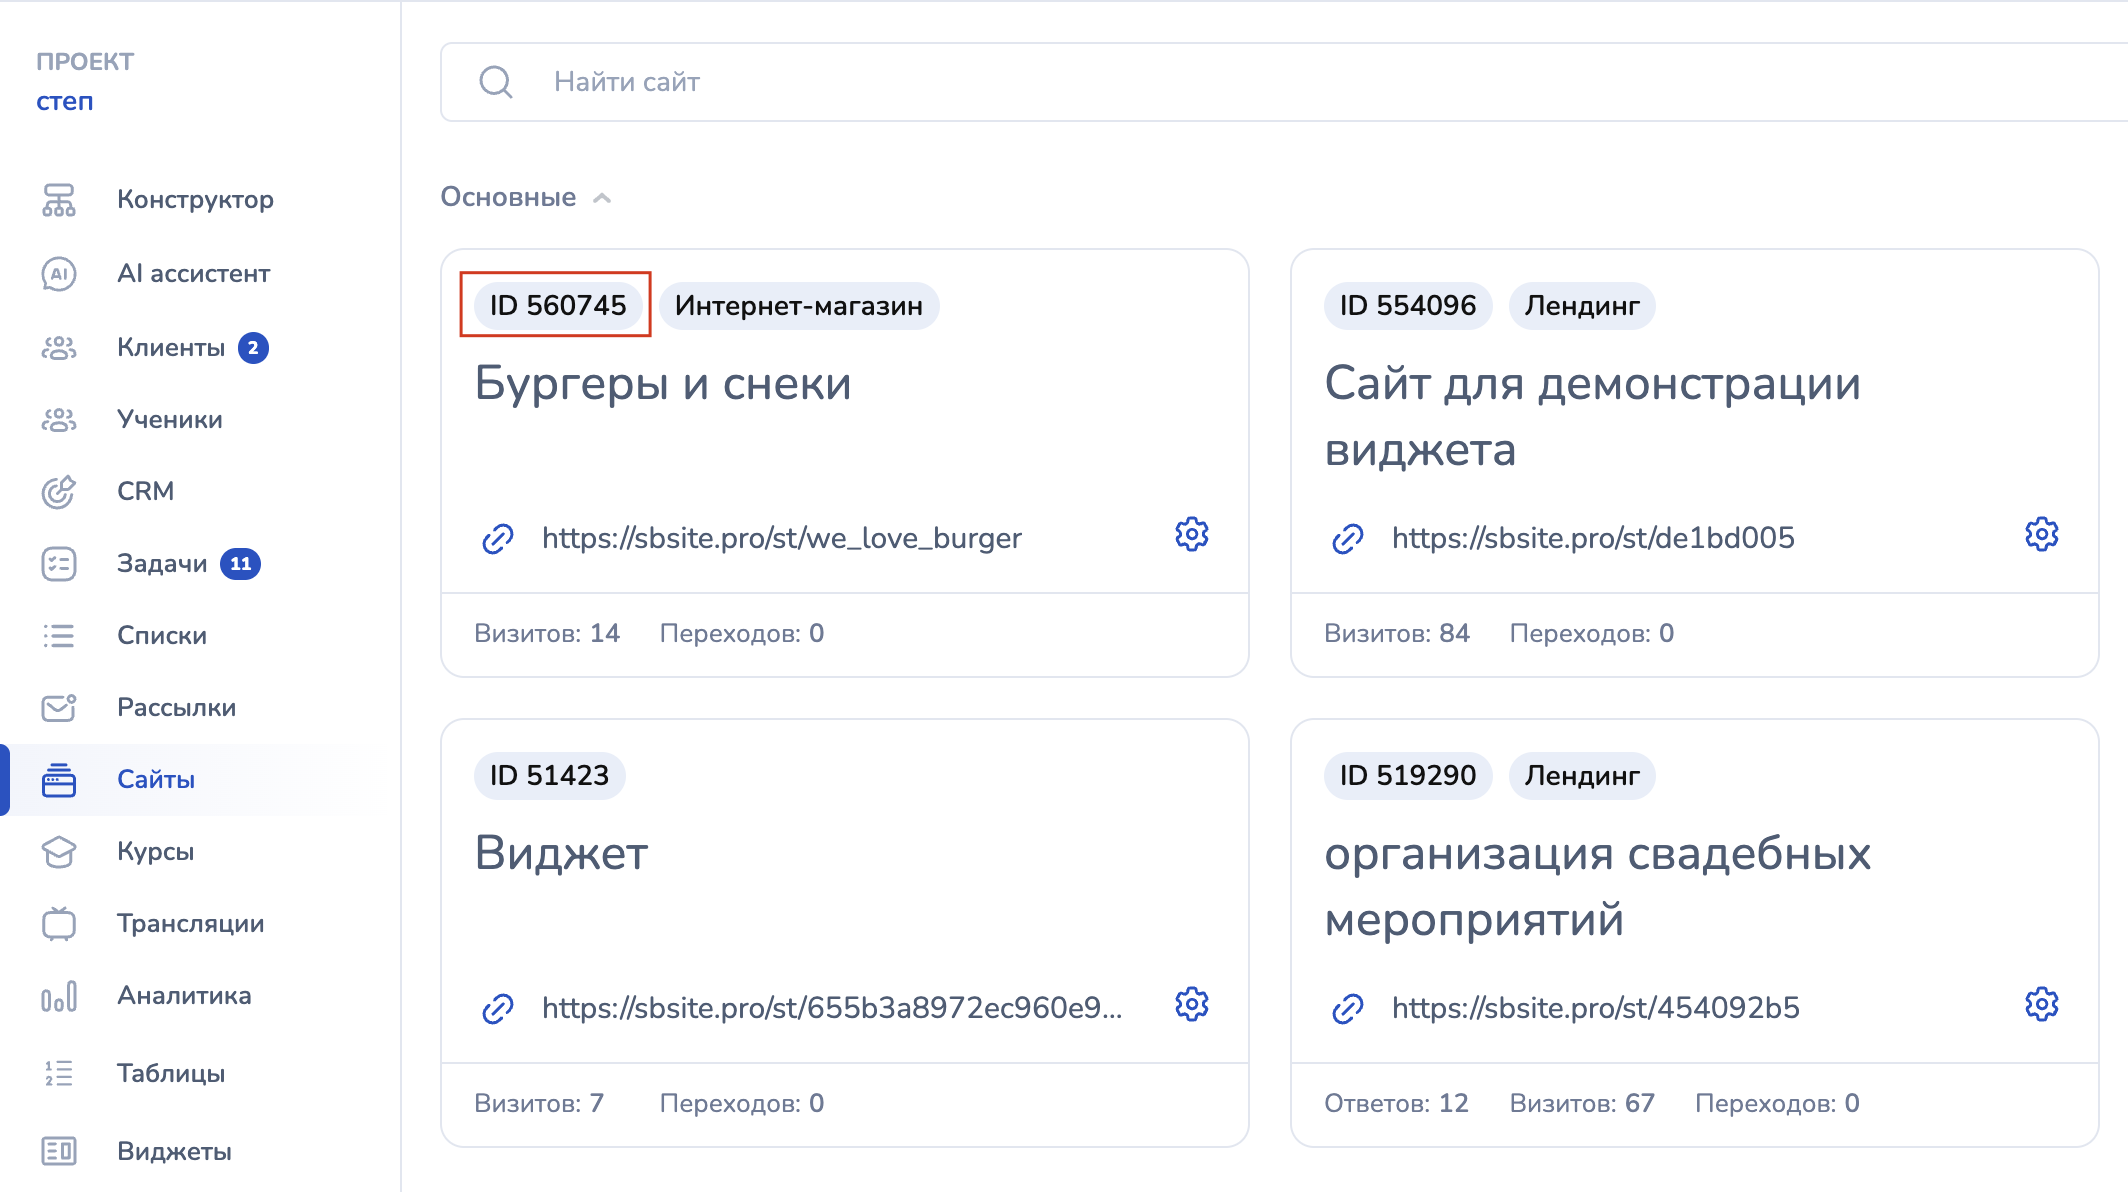Open the https://sbsite.pro/st/de1bd005 link
The height and width of the screenshot is (1192, 2128).
1593,538
